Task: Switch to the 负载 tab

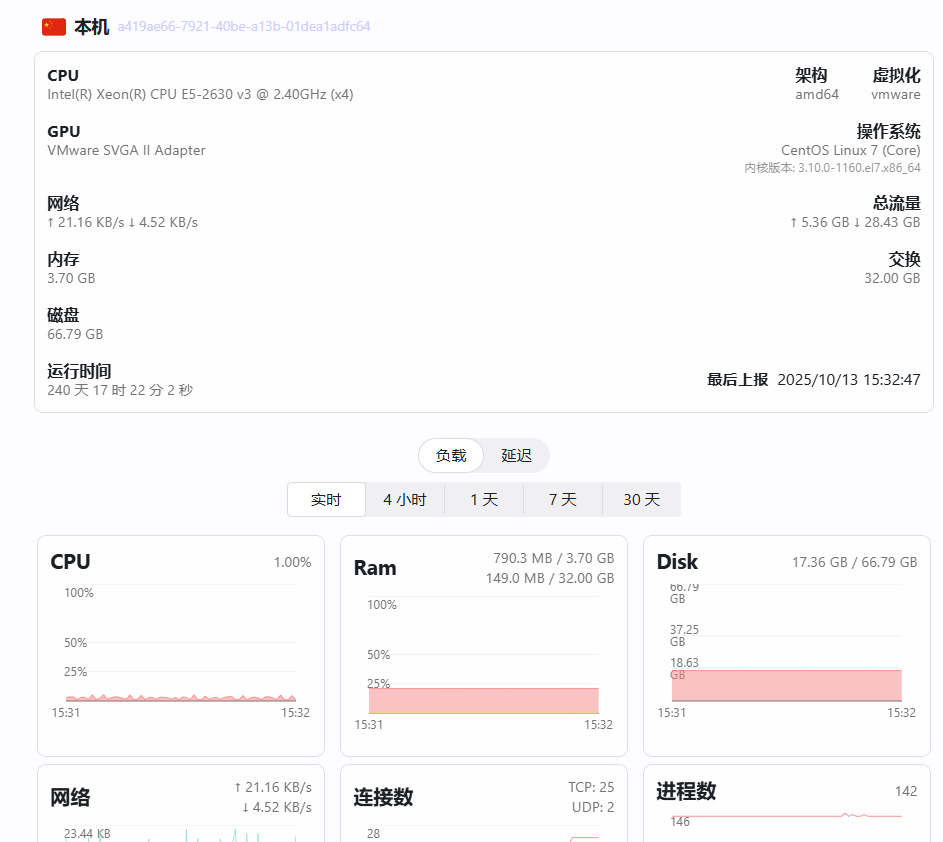Action: pos(451,456)
